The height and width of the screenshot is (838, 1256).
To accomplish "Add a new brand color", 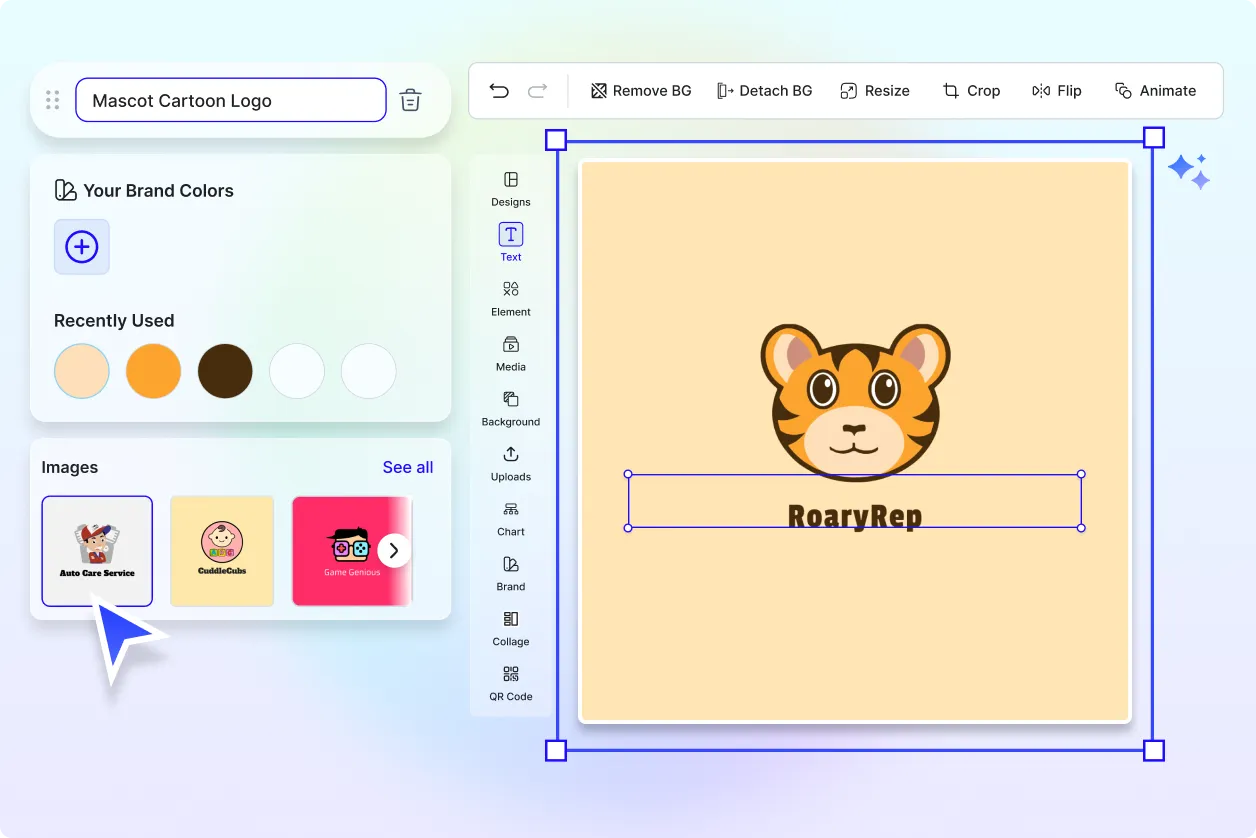I will 82,247.
